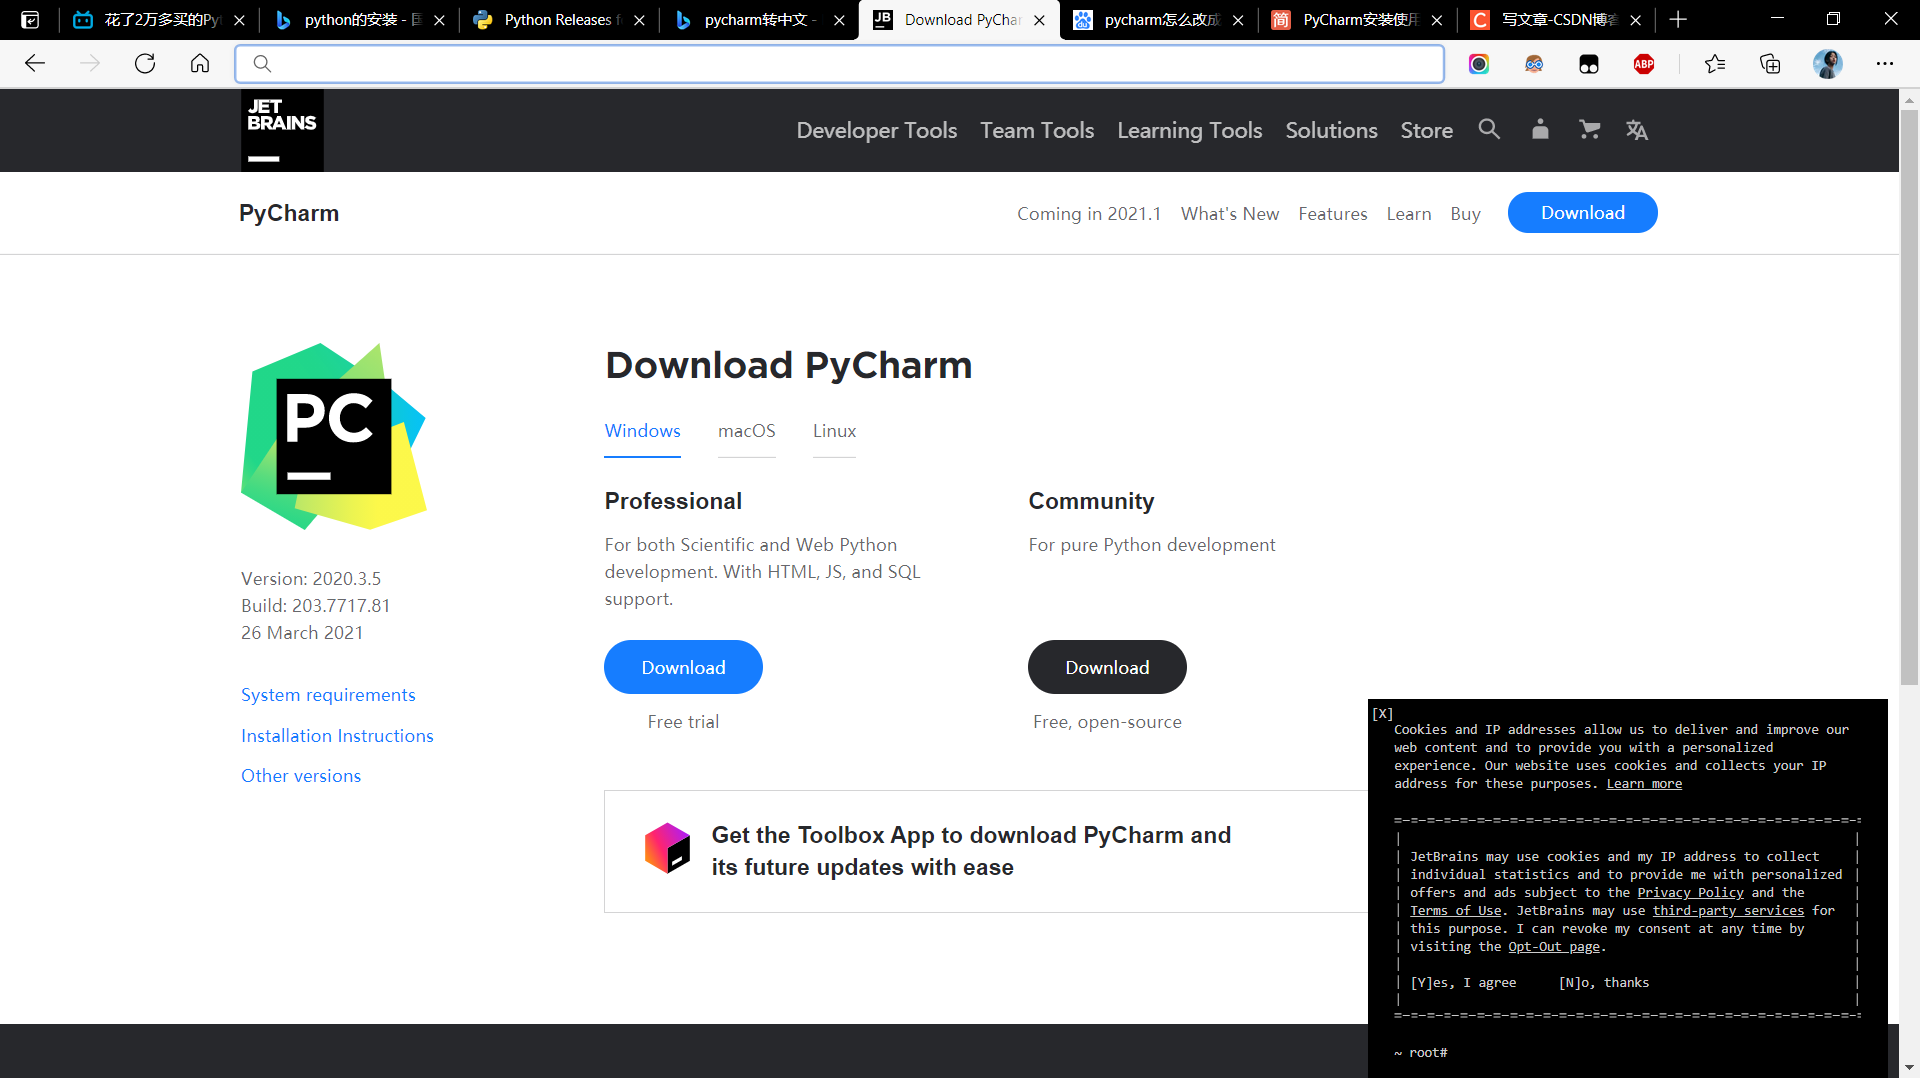Screen dimensions: 1920x1078
Task: Open the Learning Tools menu
Action: click(1190, 130)
